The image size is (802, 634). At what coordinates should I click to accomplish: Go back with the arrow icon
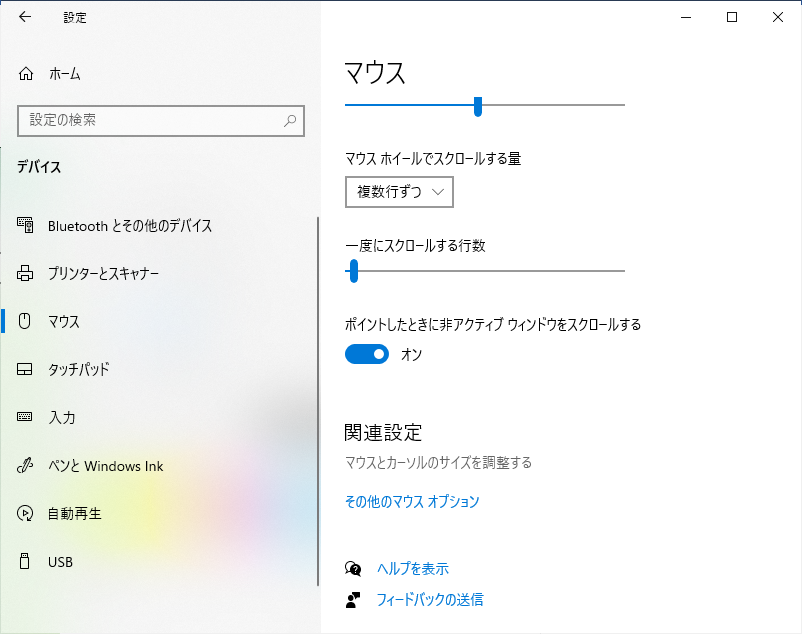(25, 17)
